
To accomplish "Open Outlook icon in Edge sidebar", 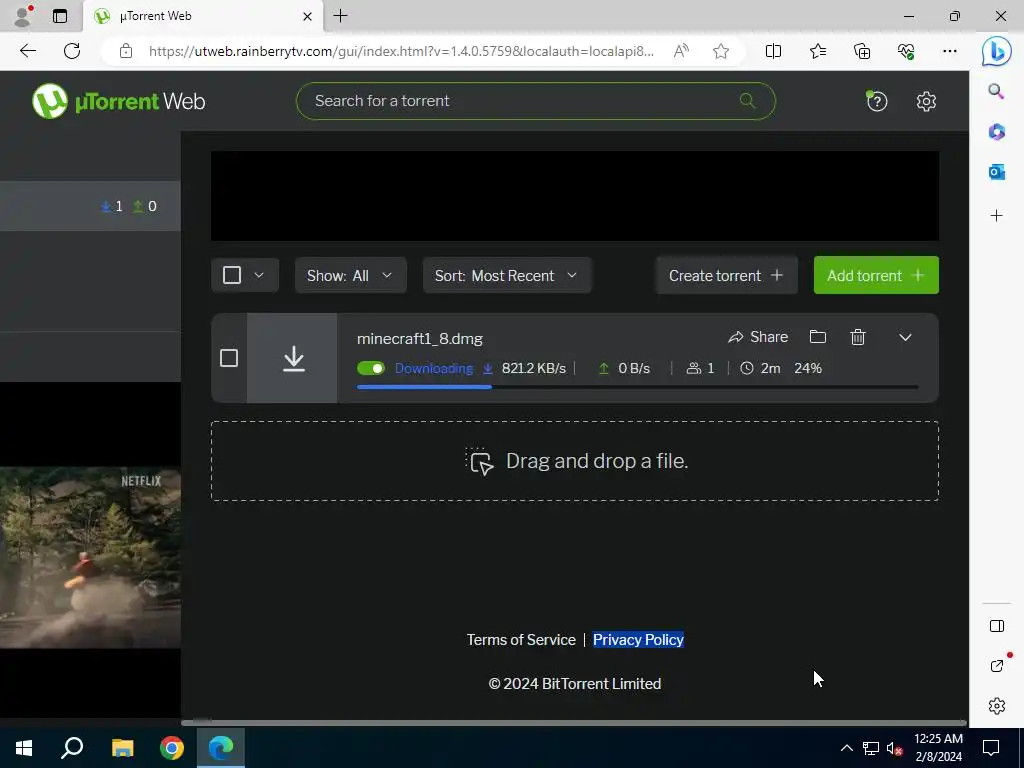I will [996, 172].
